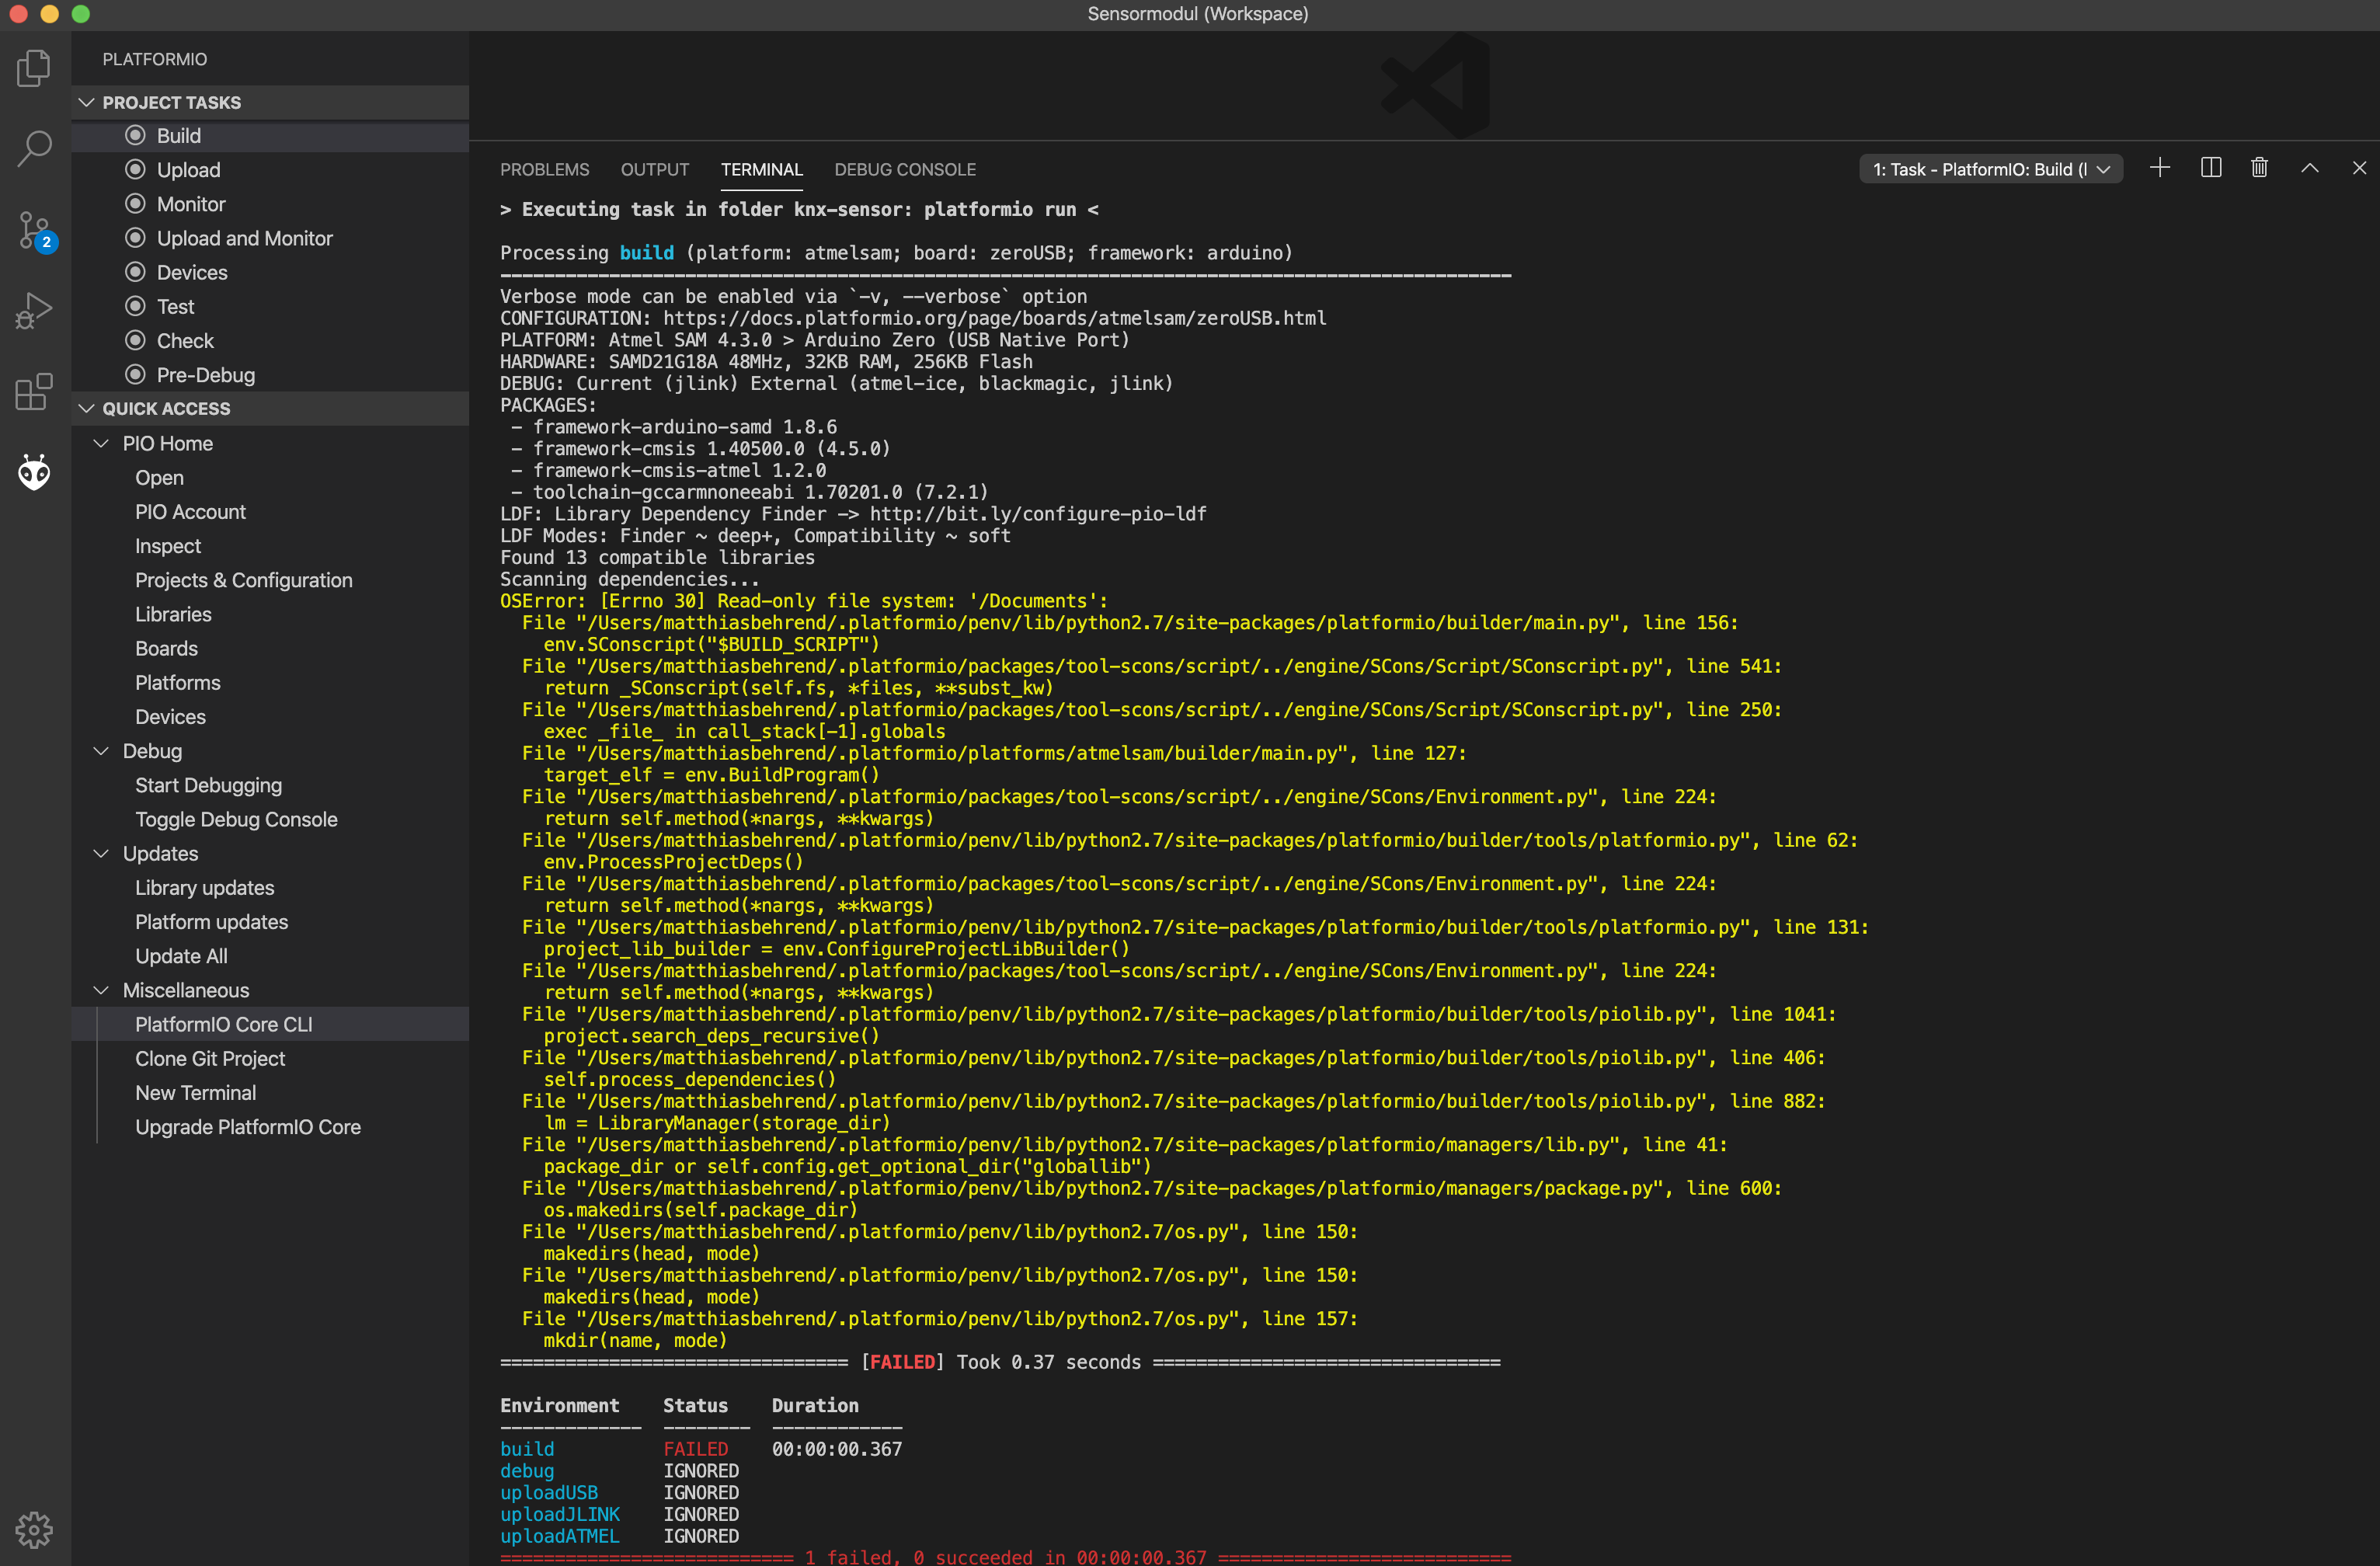Click the Build task circle icon
2380x1566 pixels.
coord(135,135)
